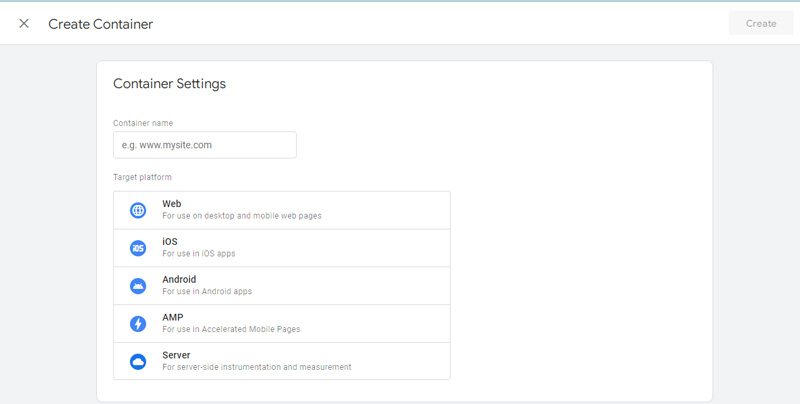The height and width of the screenshot is (404, 800).
Task: Click the Create button
Action: point(761,23)
